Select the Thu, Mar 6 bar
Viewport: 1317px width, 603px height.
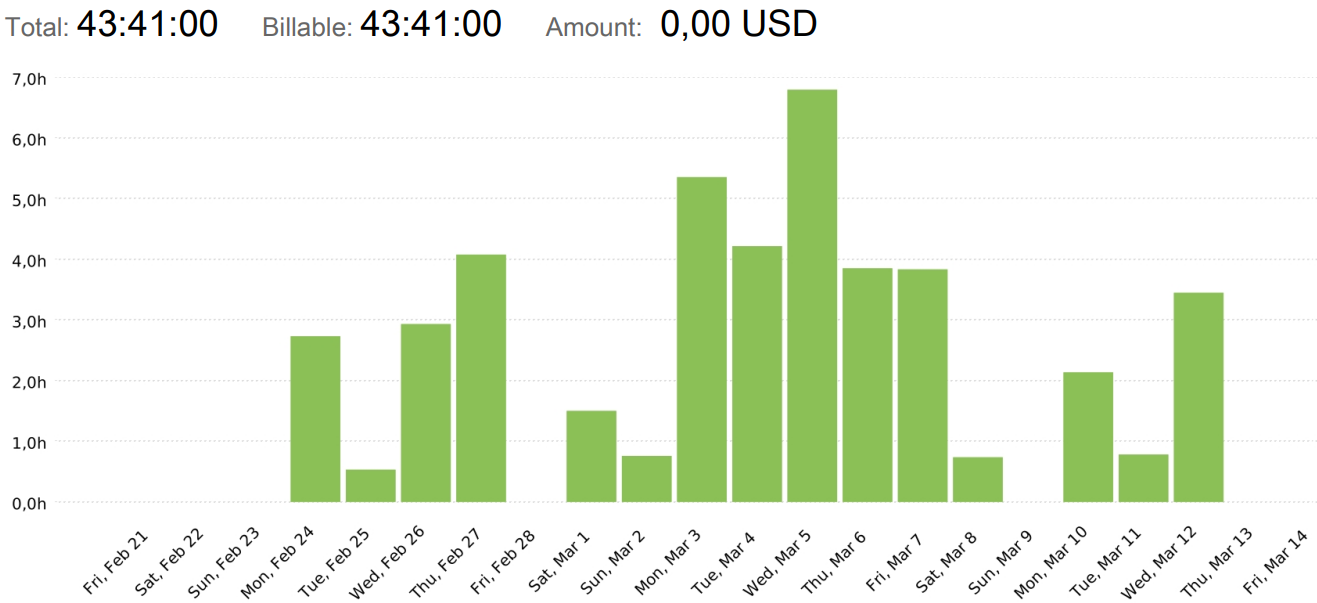point(867,385)
